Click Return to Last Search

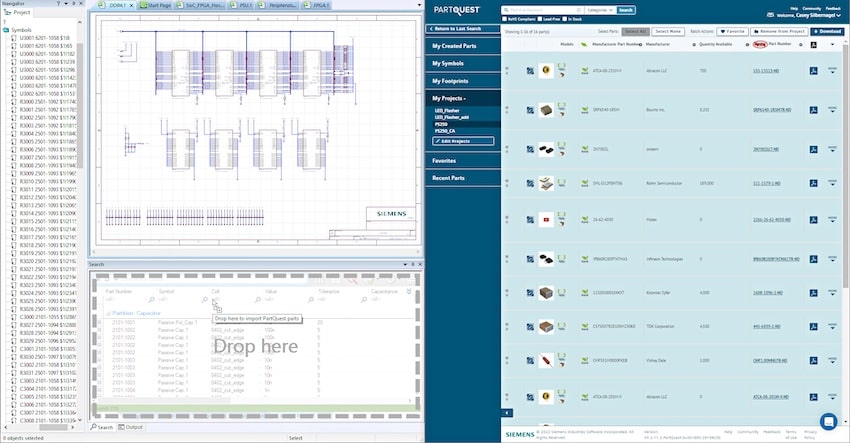463,29
